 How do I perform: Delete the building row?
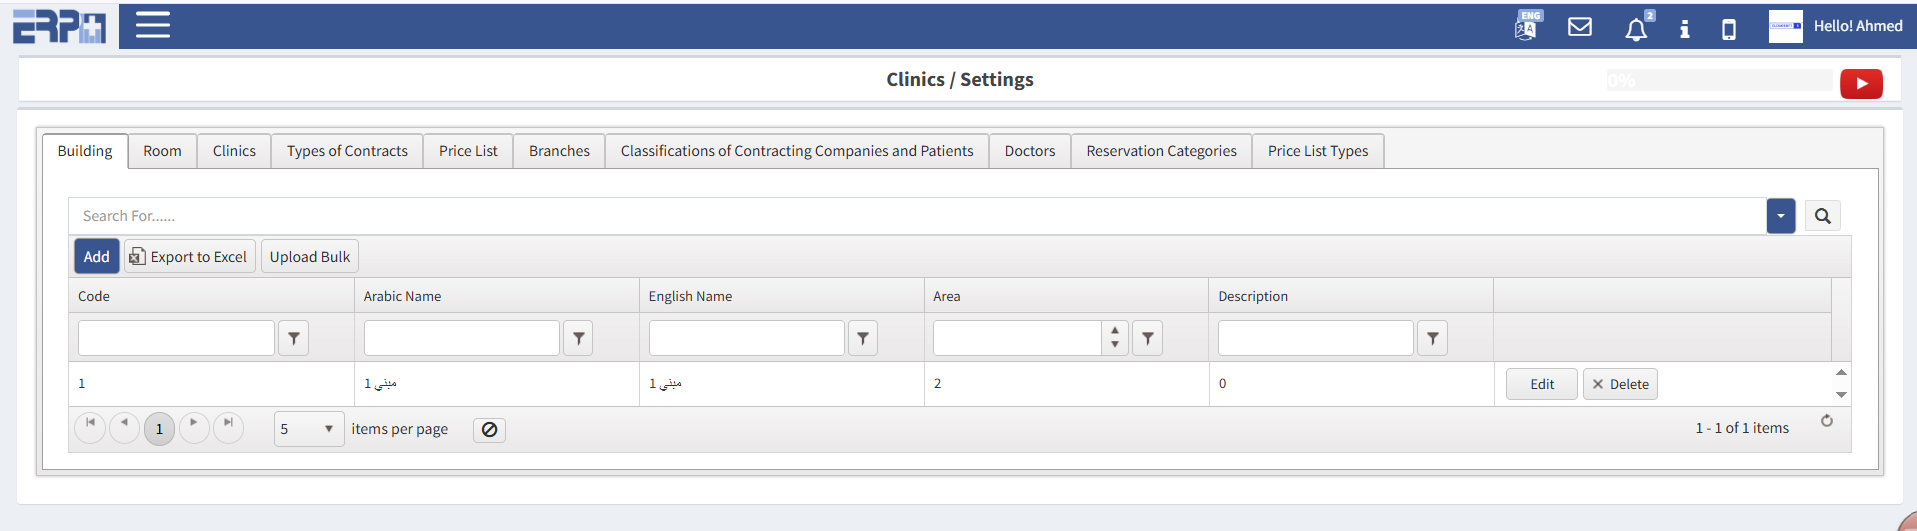click(1620, 384)
